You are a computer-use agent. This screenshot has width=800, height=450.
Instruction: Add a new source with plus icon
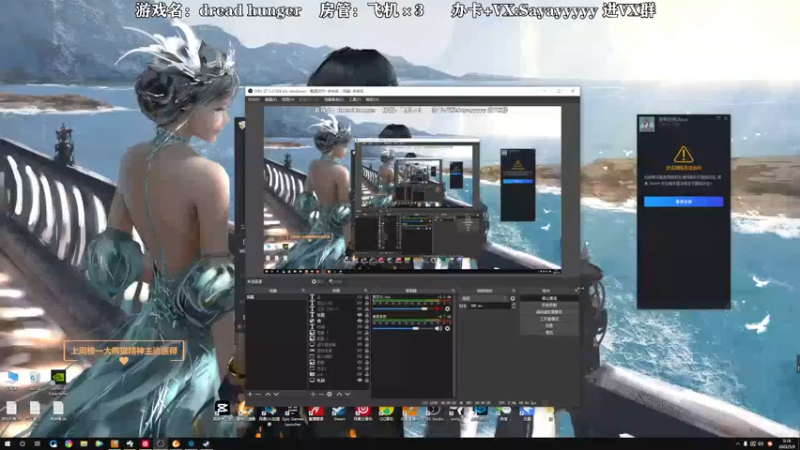pyautogui.click(x=313, y=394)
